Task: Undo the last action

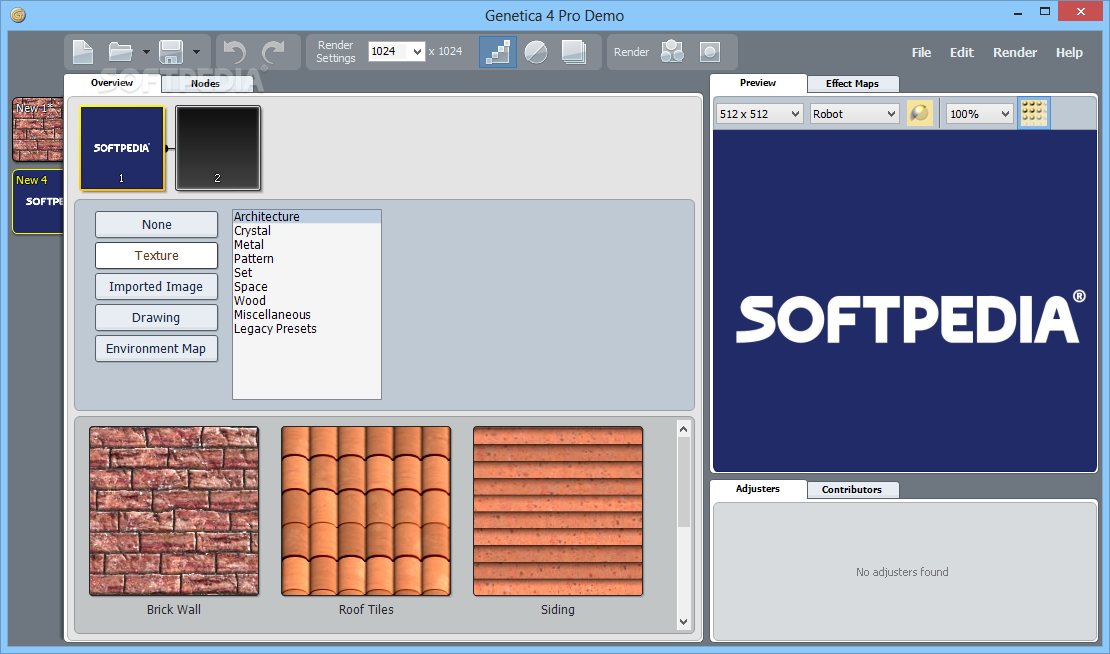Action: tap(234, 52)
